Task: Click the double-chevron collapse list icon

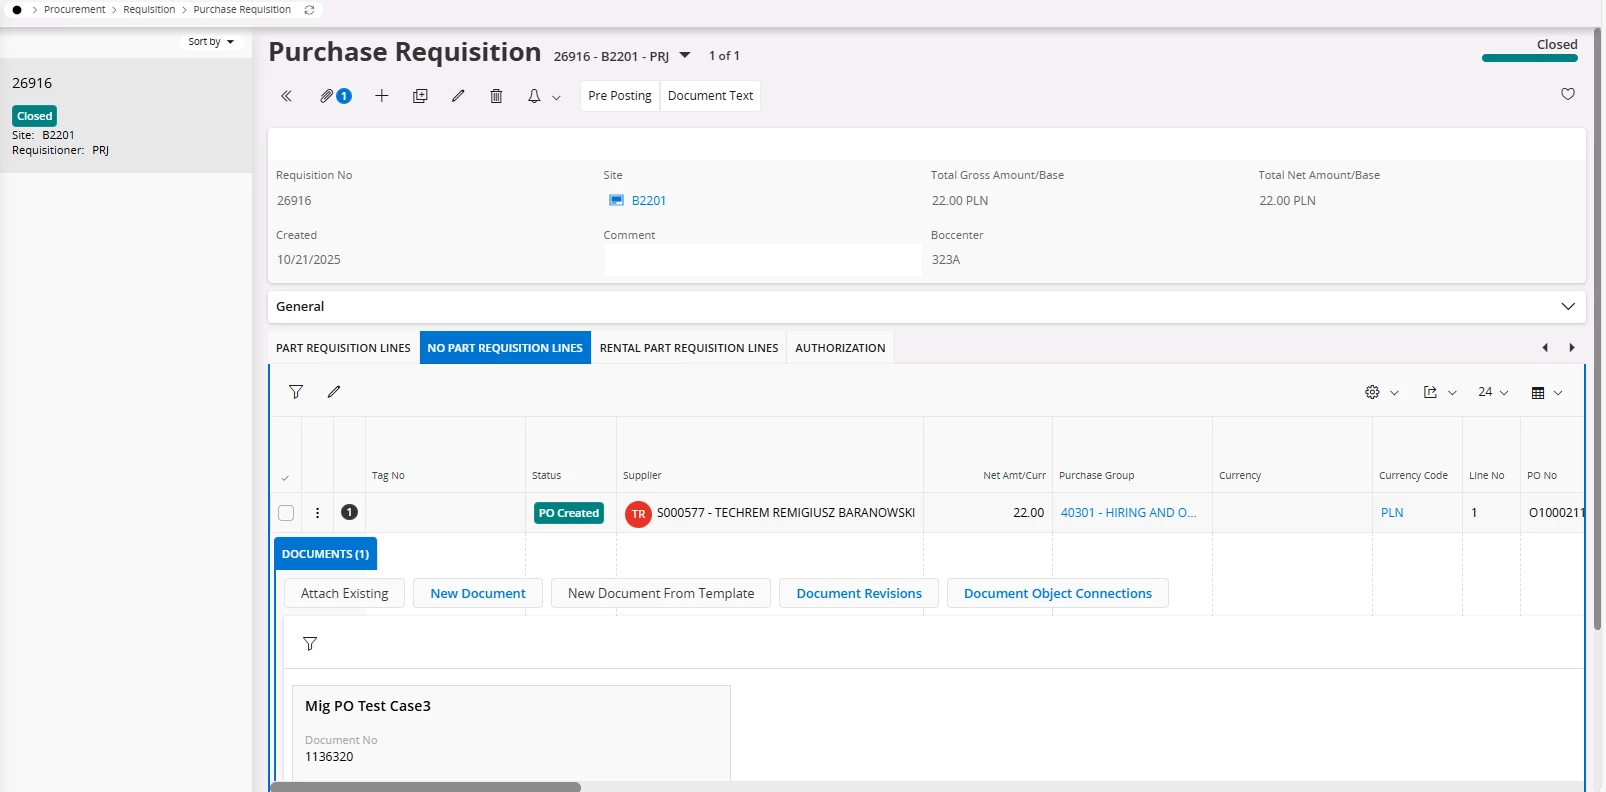Action: pos(286,96)
